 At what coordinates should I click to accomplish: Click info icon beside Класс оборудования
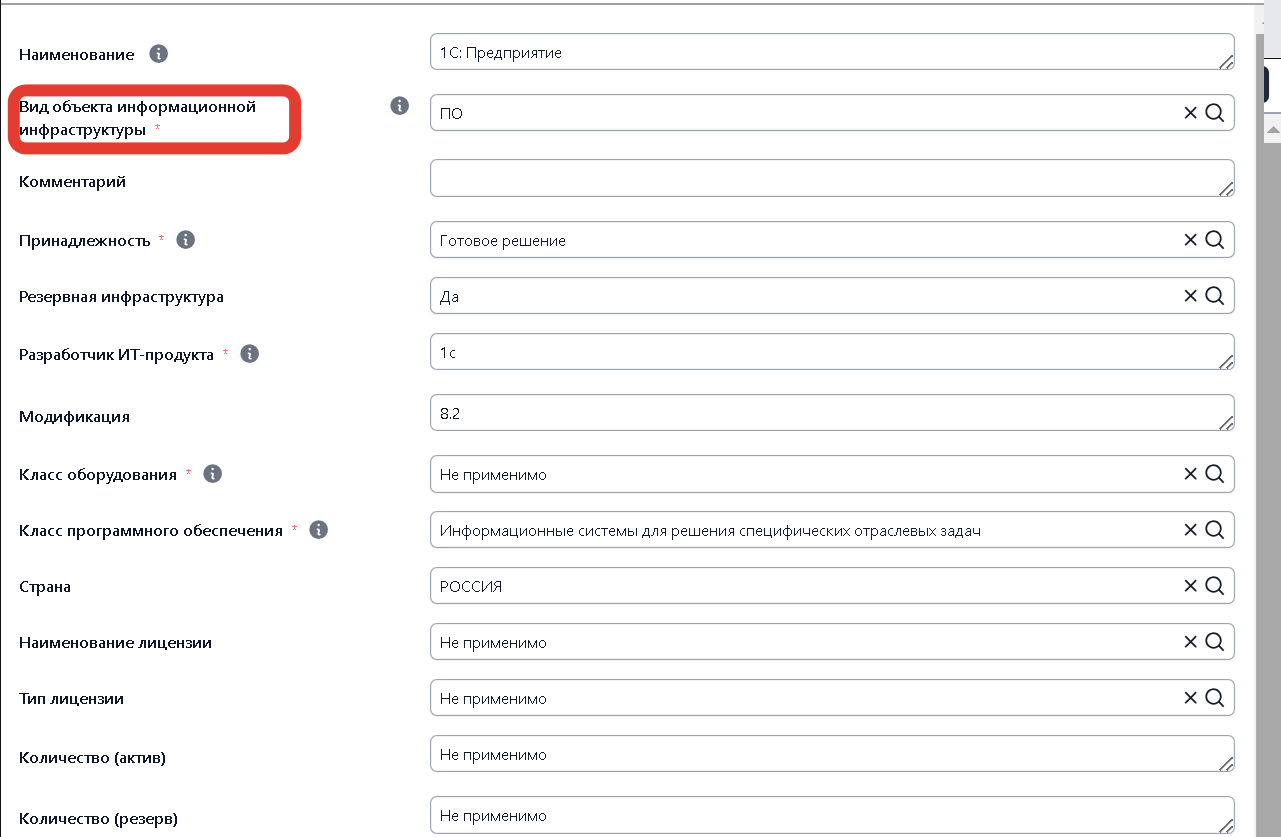click(212, 474)
